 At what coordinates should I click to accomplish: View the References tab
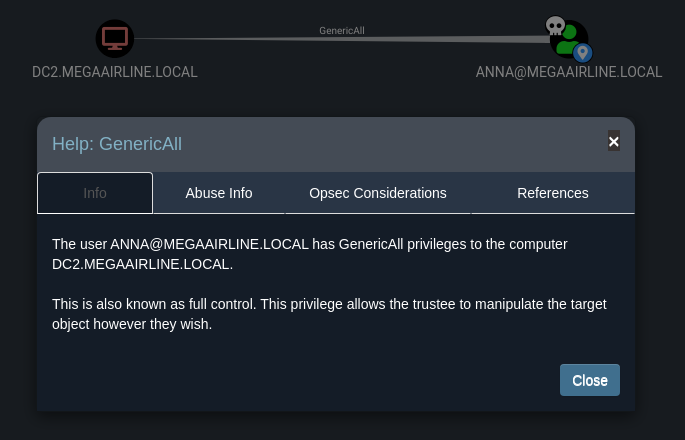click(553, 193)
